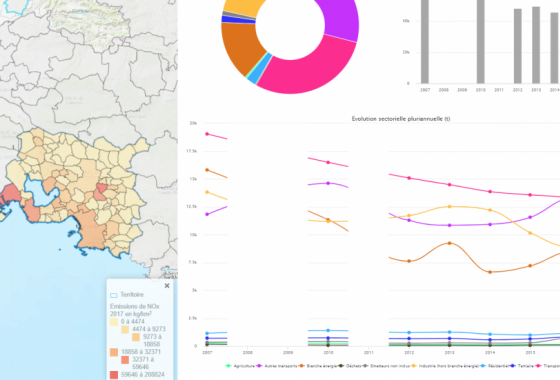Viewport: 560px width, 380px height.
Task: Click the orange line's 2013 peak point
Action: [450, 243]
